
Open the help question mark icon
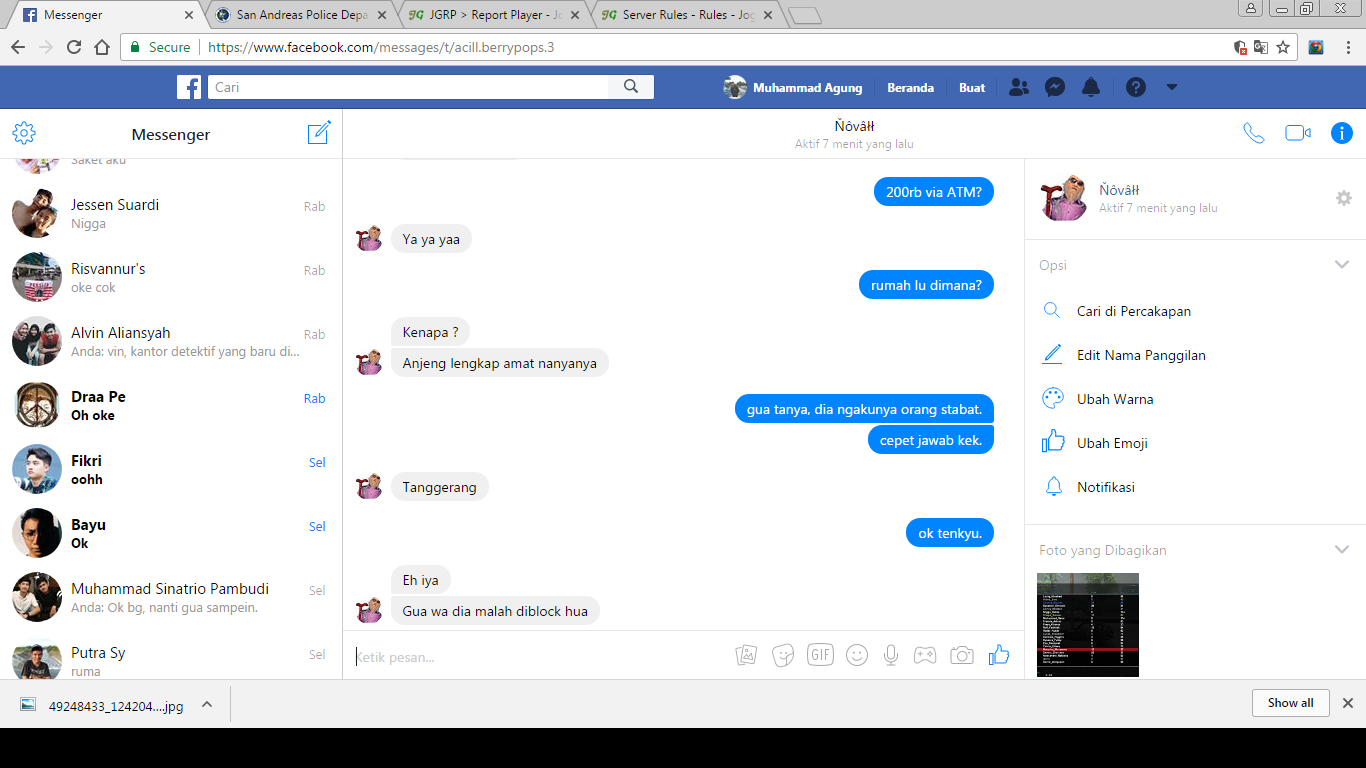click(1136, 87)
